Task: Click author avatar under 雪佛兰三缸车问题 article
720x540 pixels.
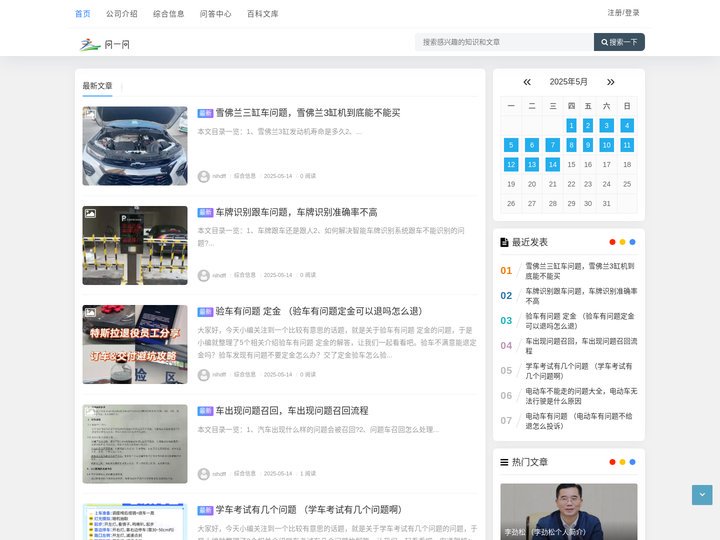Action: click(203, 176)
